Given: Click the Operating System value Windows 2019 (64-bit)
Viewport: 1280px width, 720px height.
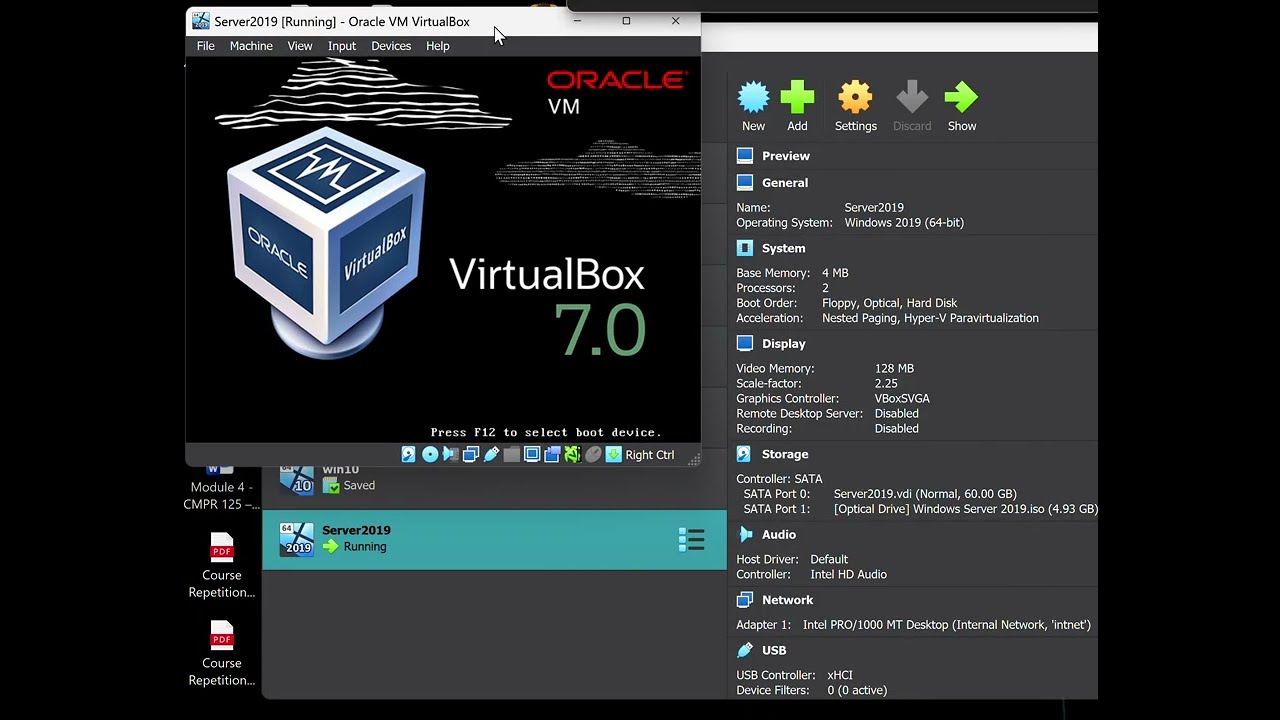Looking at the screenshot, I should 904,223.
